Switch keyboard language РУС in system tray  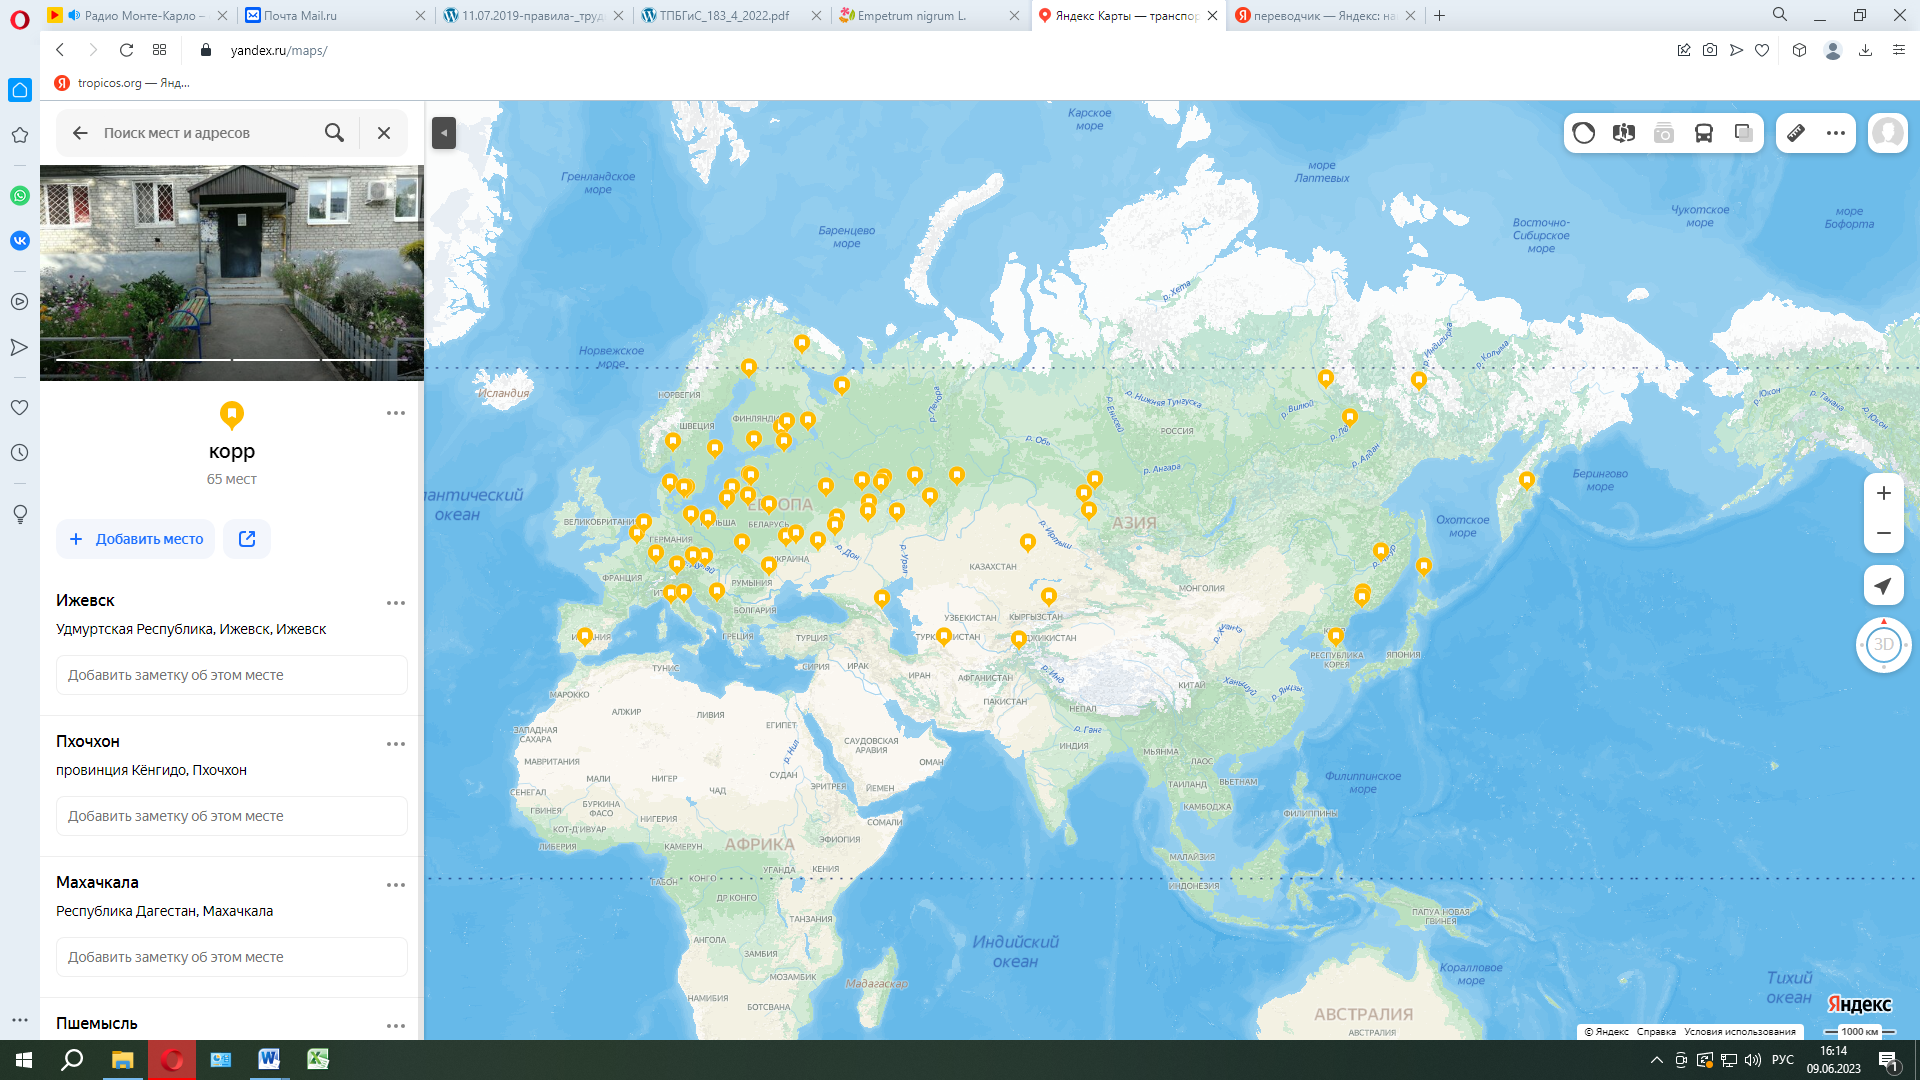1783,1060
